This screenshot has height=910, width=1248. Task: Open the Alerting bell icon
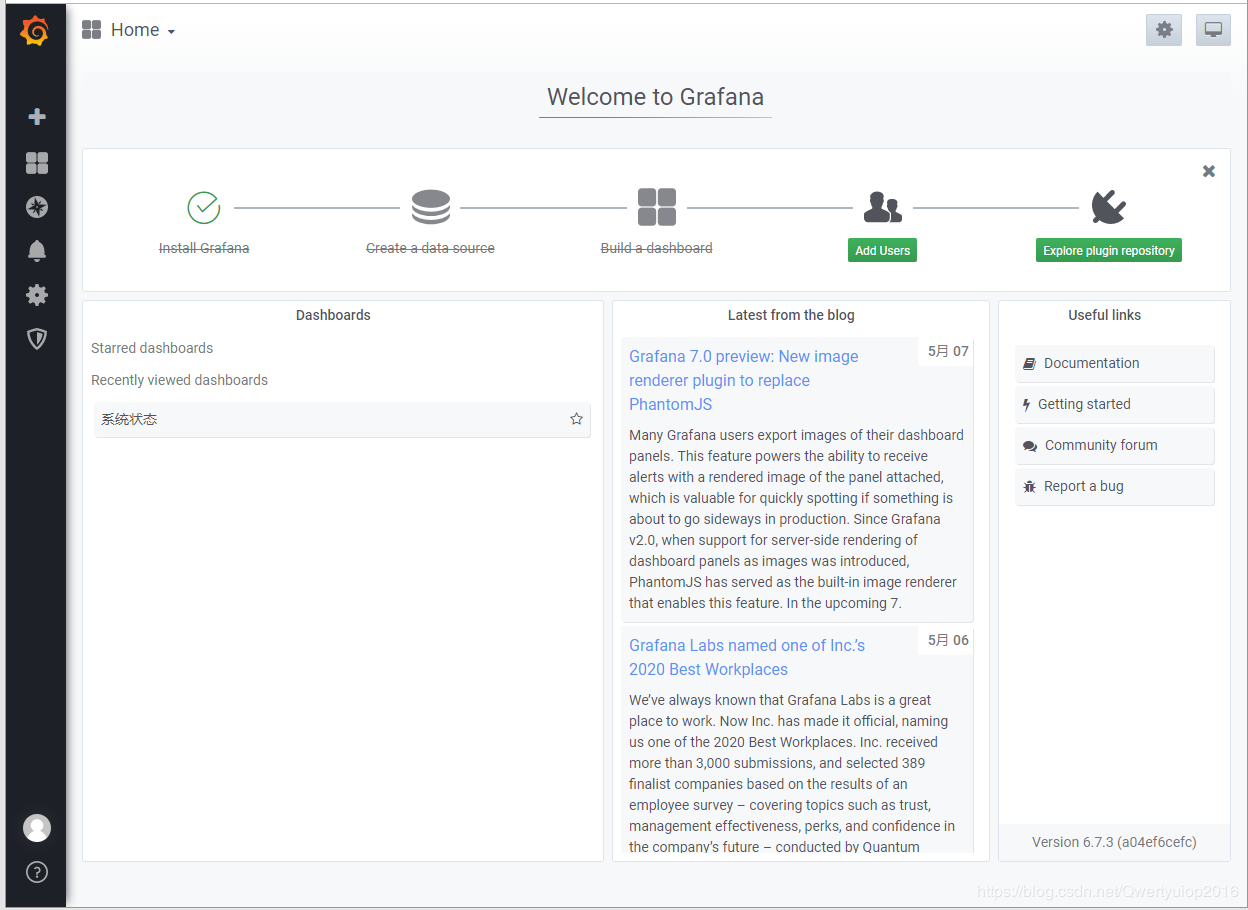point(37,251)
